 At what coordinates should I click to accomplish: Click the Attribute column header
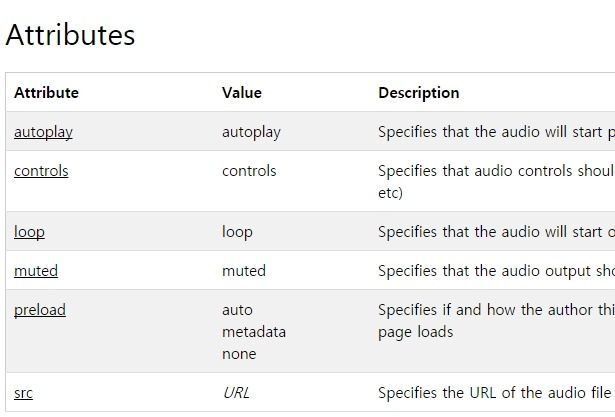click(x=46, y=93)
